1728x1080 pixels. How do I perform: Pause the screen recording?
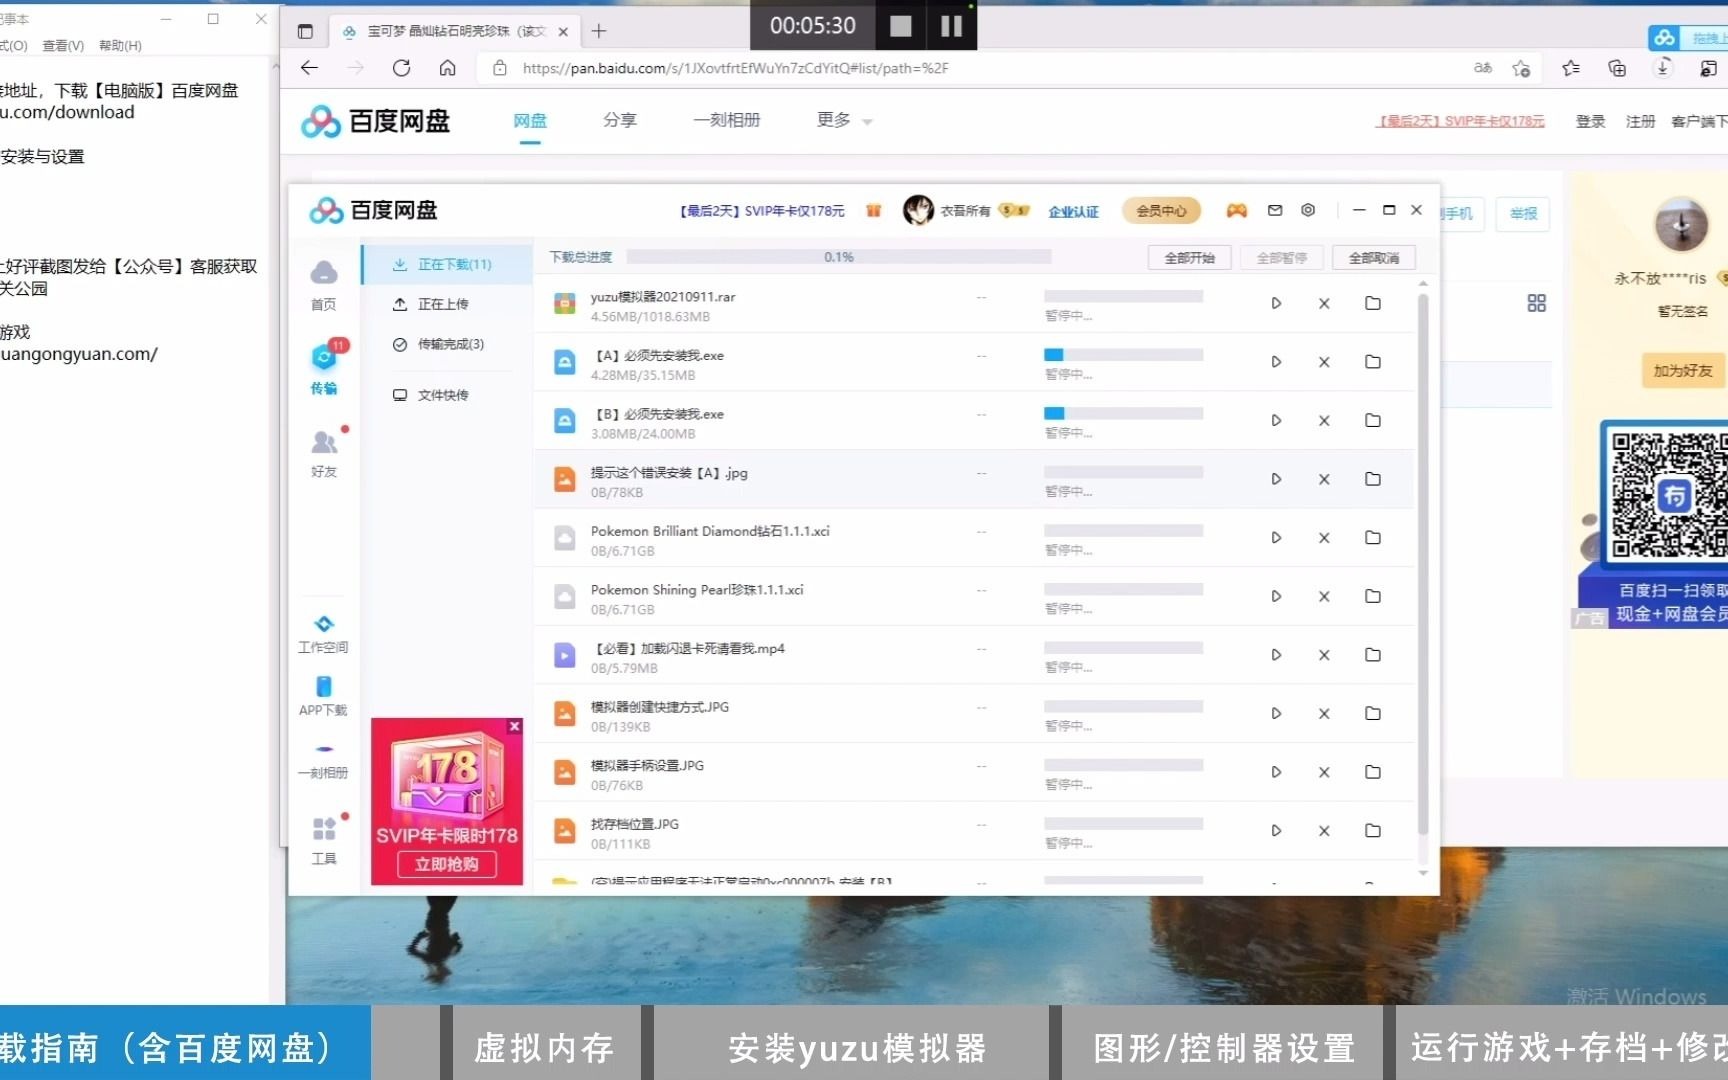pyautogui.click(x=951, y=26)
